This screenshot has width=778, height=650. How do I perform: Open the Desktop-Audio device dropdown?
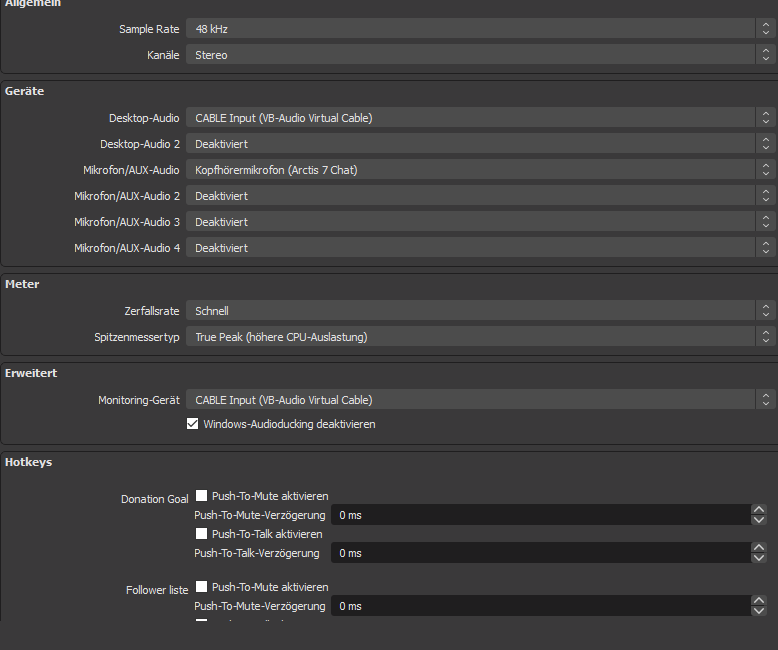[x=470, y=118]
